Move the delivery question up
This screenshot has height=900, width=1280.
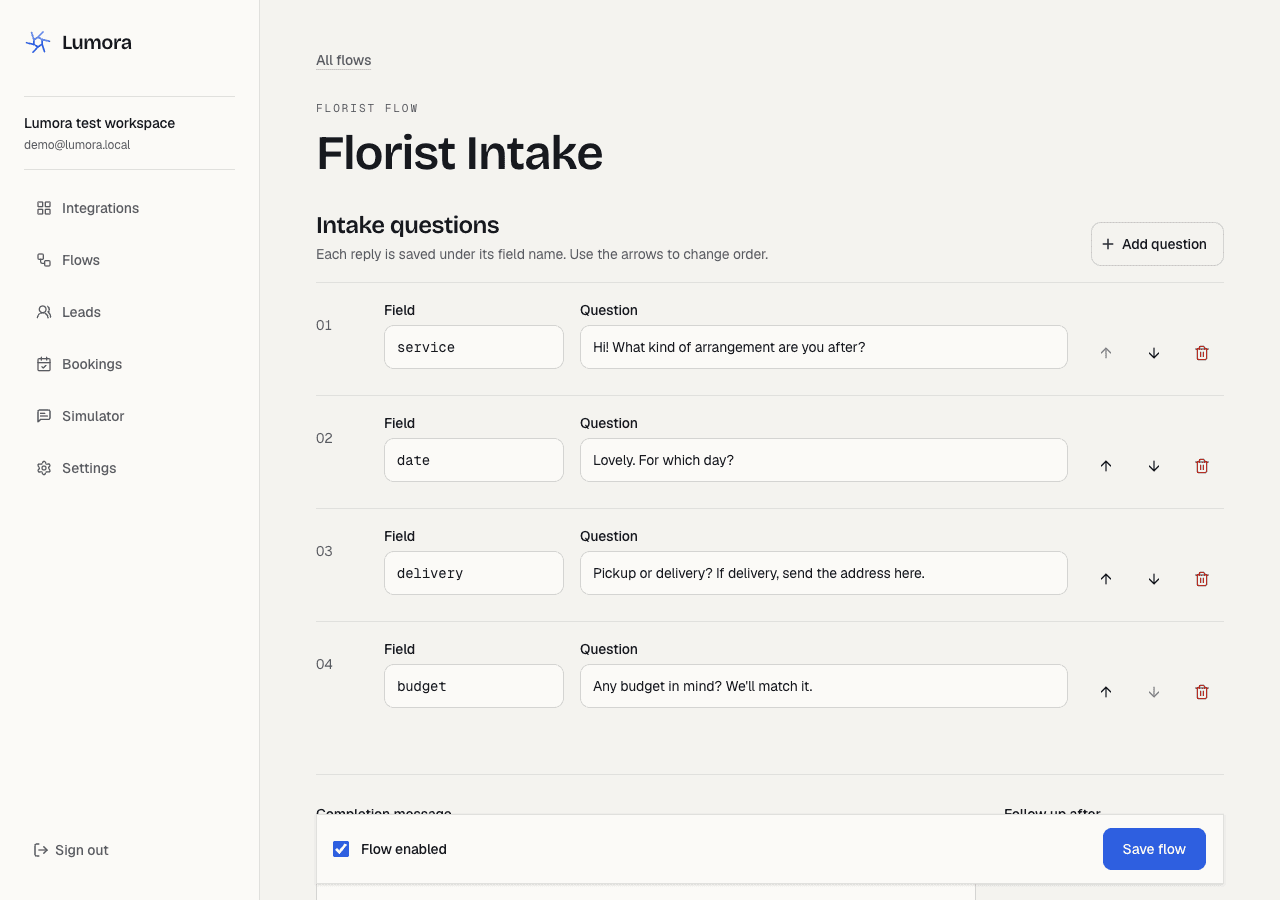coord(1106,579)
